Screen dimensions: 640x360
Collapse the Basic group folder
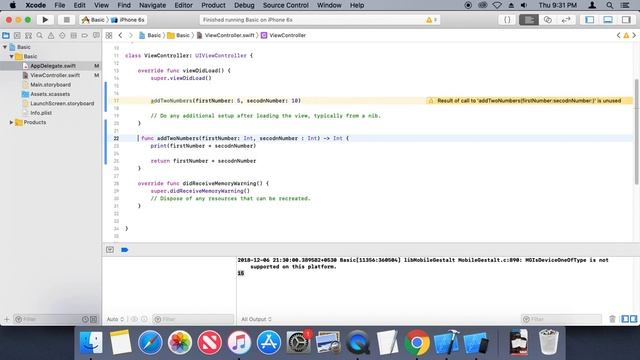click(11, 56)
